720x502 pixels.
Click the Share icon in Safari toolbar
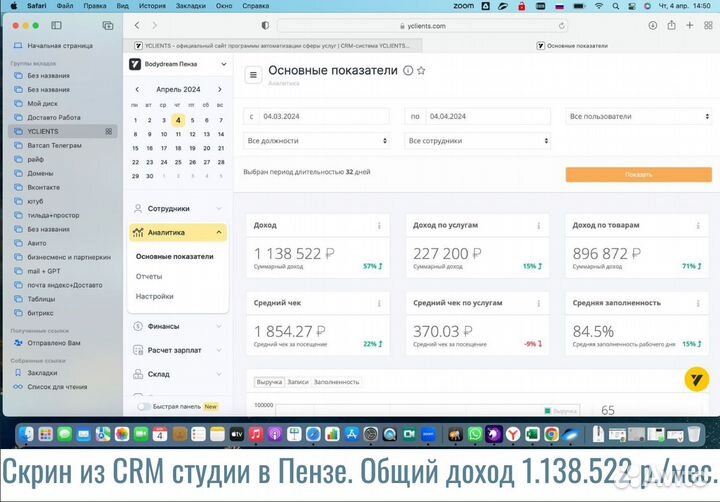pos(671,25)
